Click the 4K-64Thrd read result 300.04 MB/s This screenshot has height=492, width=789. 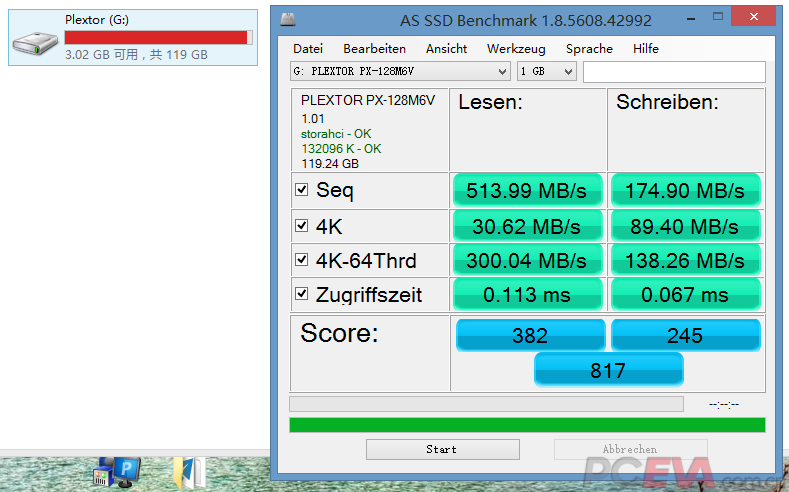[x=527, y=261]
